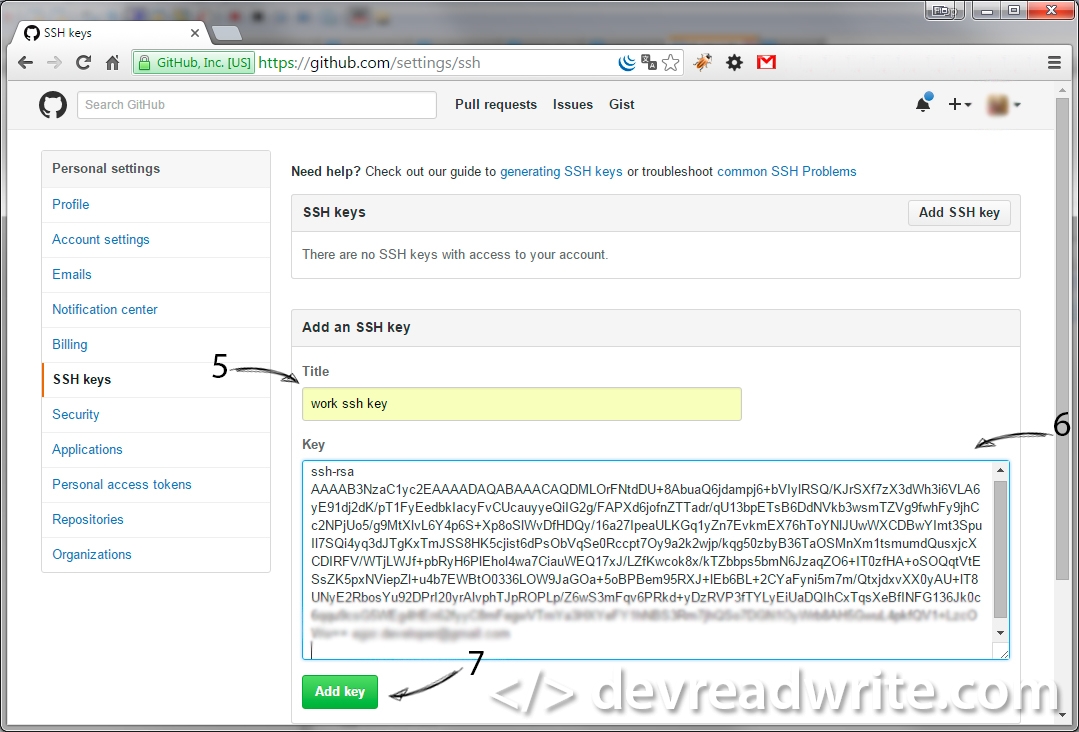Click the translate page icon

[649, 63]
